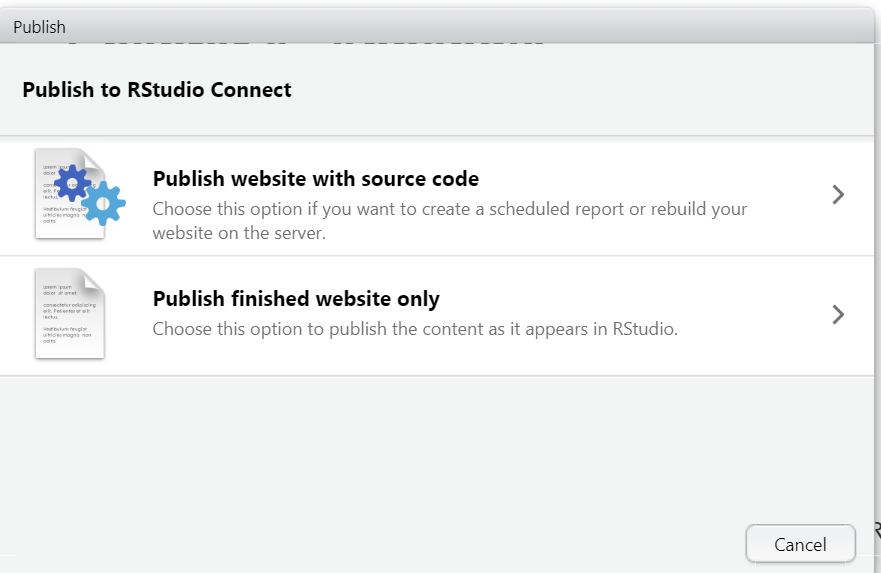Click the light blue gear on source code icon
Image resolution: width=881 pixels, height=573 pixels.
click(104, 203)
